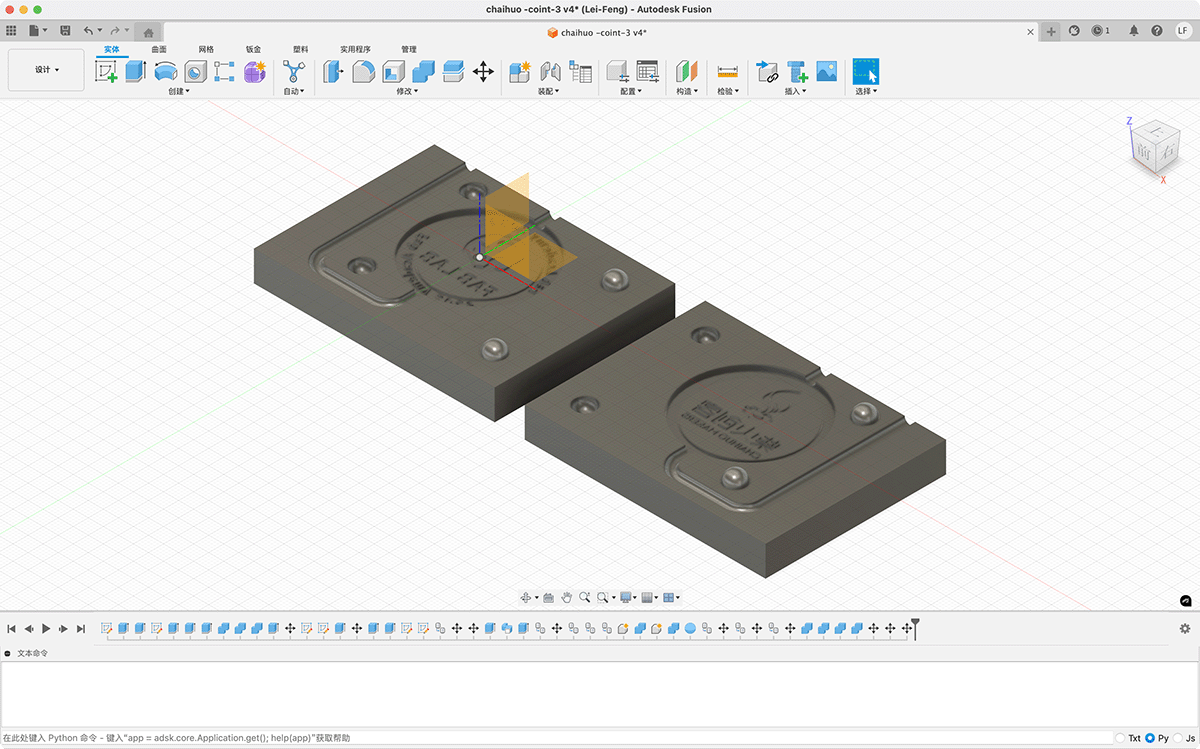Switch to the 曲面 tab

(x=159, y=49)
